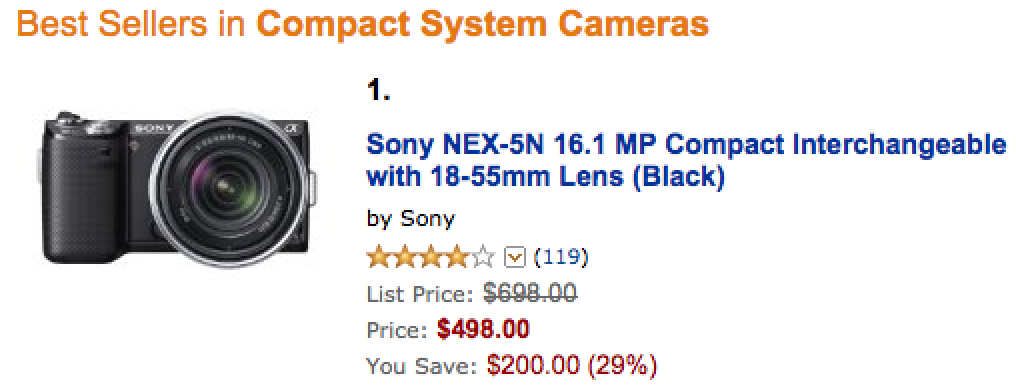The width and height of the screenshot is (1016, 386).
Task: Click the bestseller rank number 1
Action: tap(378, 93)
